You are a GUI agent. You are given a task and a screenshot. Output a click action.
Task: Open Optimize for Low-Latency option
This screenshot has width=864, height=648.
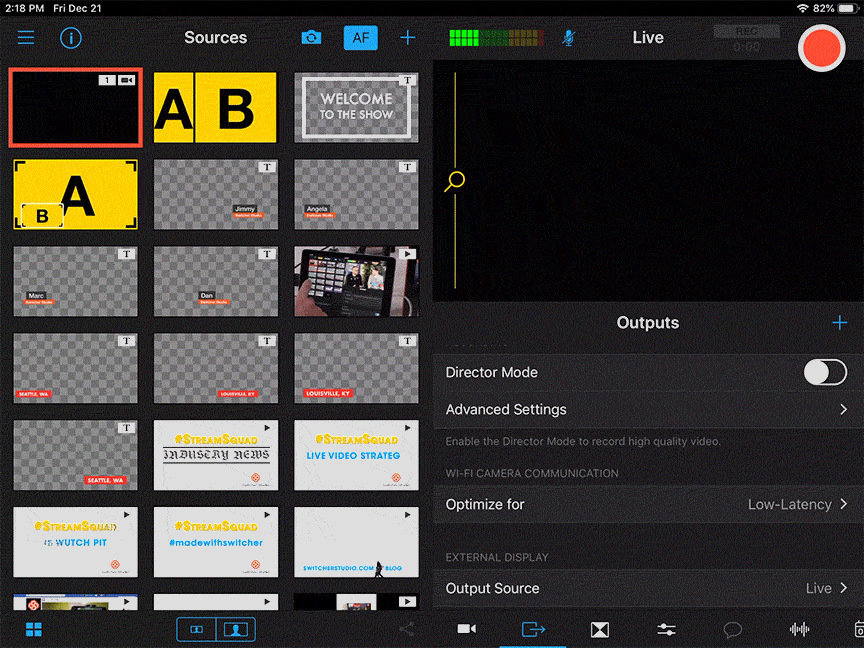click(646, 504)
